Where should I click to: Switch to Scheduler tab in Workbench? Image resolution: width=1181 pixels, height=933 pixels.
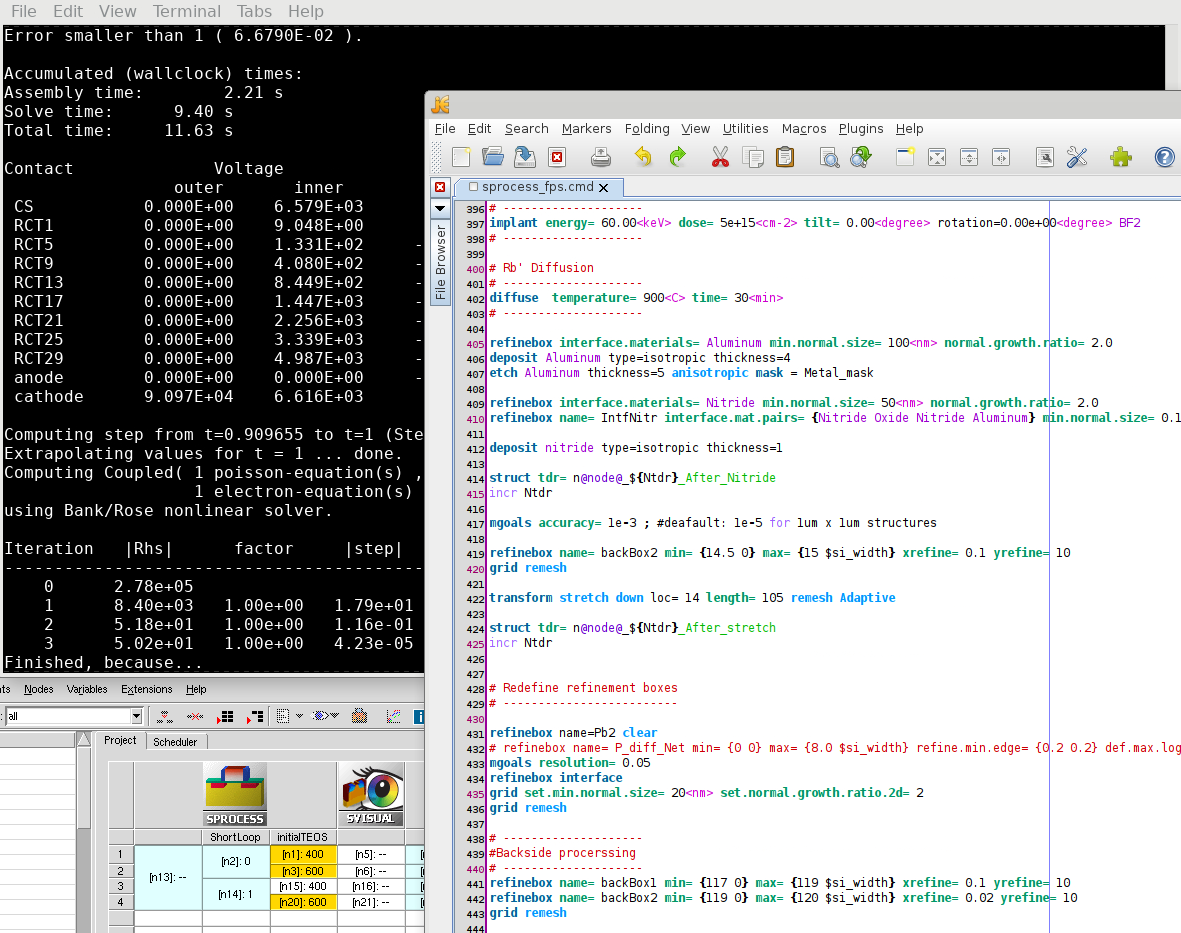[x=175, y=742]
